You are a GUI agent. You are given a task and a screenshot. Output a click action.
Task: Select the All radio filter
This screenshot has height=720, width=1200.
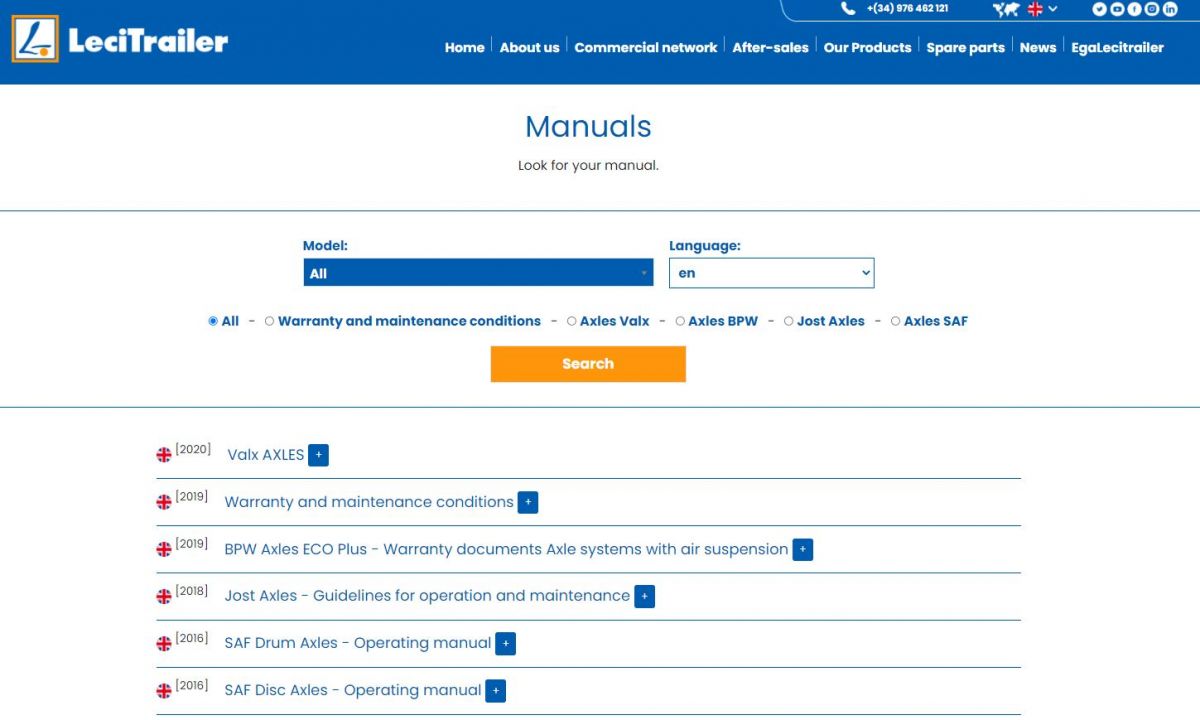click(213, 321)
